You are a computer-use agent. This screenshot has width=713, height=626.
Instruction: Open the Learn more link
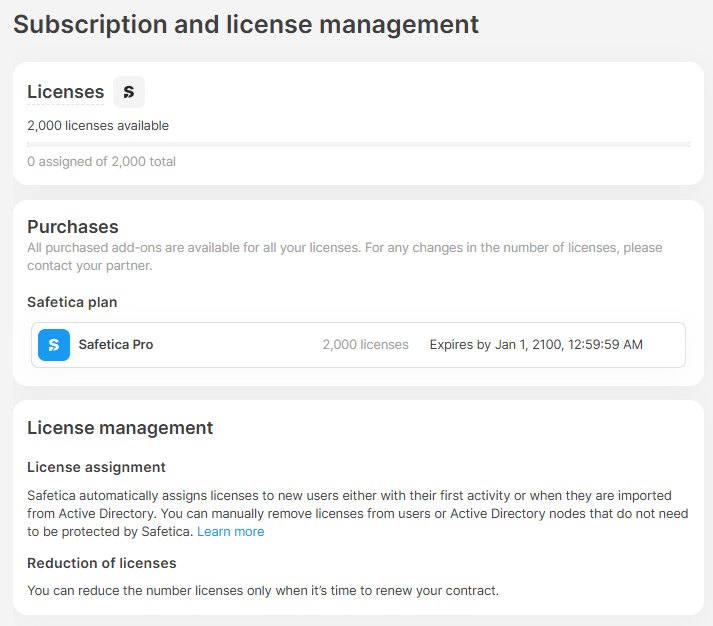point(230,532)
